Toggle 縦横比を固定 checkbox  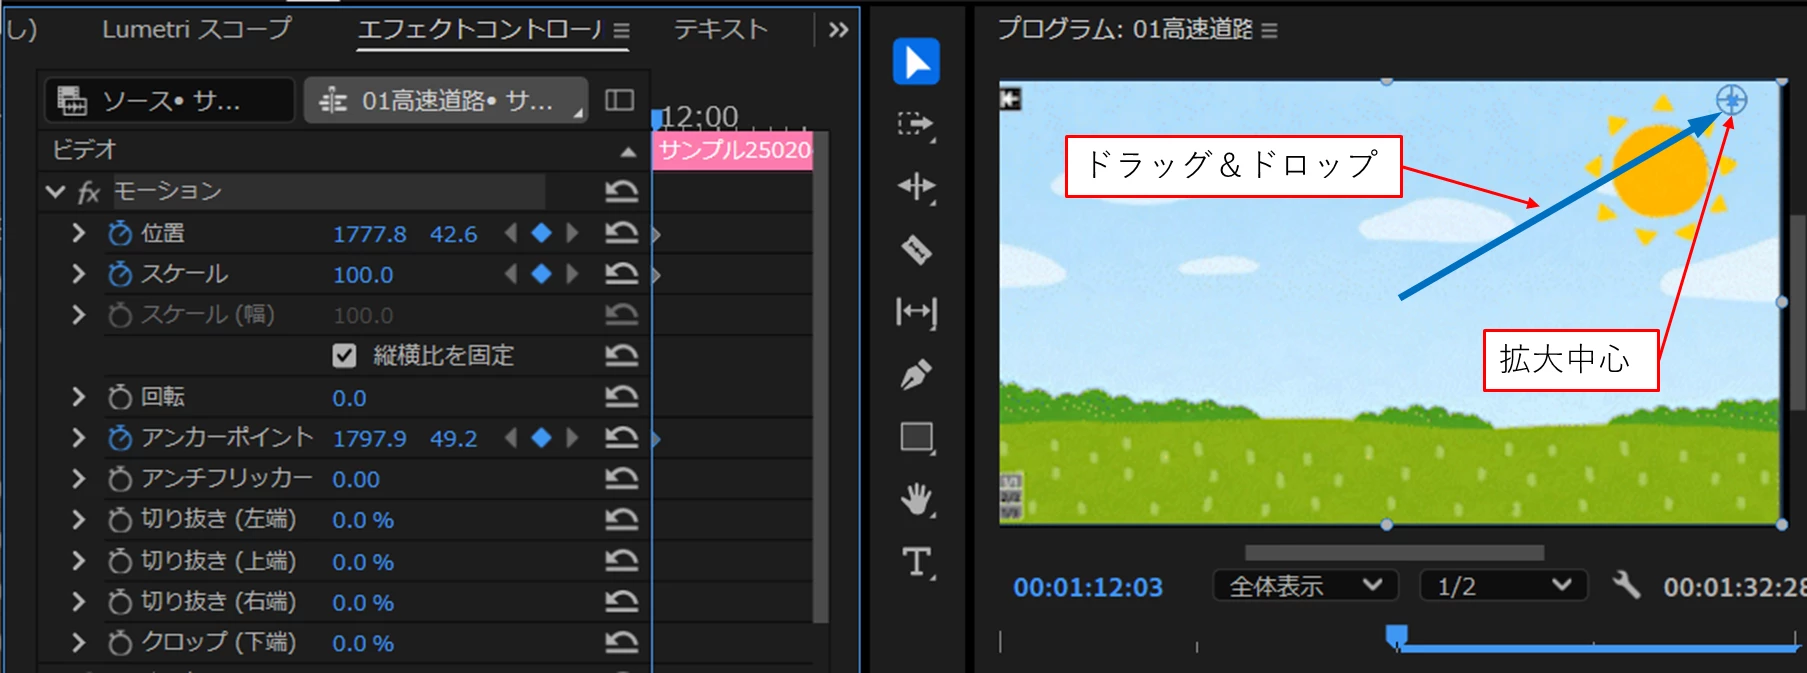(344, 356)
